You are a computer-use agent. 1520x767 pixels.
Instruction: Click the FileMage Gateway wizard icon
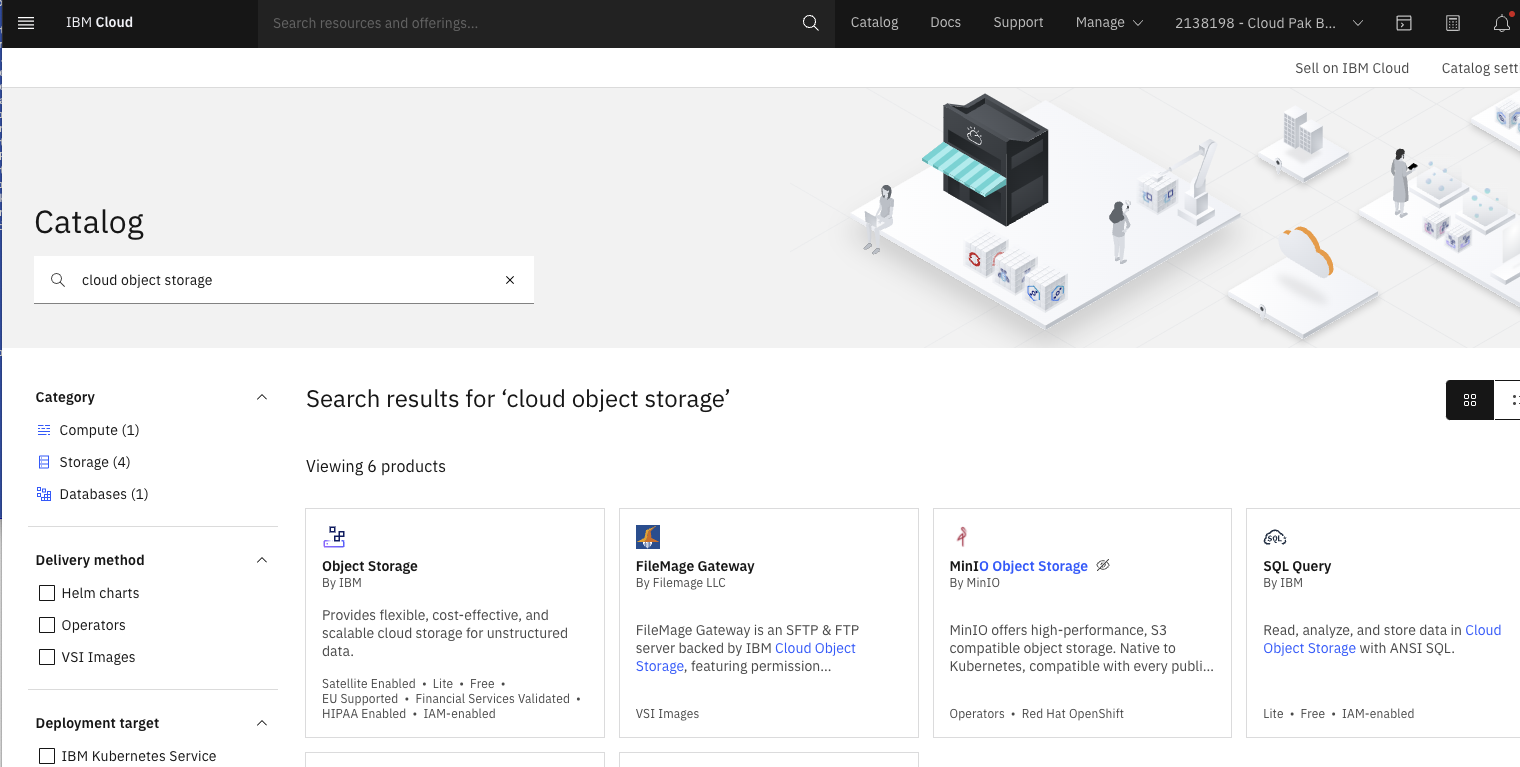click(x=648, y=537)
